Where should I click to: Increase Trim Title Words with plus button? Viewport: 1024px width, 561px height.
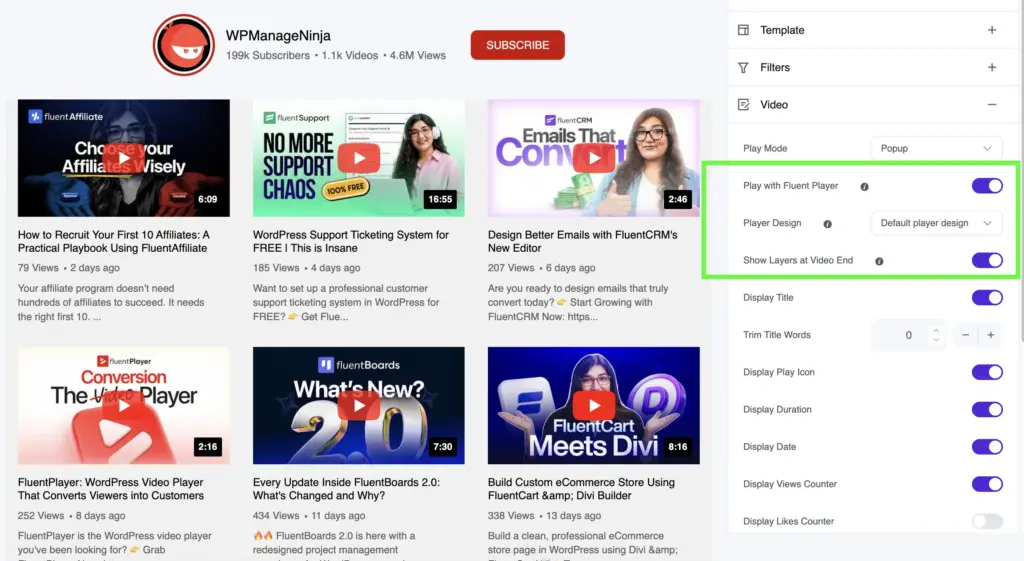[x=991, y=334]
